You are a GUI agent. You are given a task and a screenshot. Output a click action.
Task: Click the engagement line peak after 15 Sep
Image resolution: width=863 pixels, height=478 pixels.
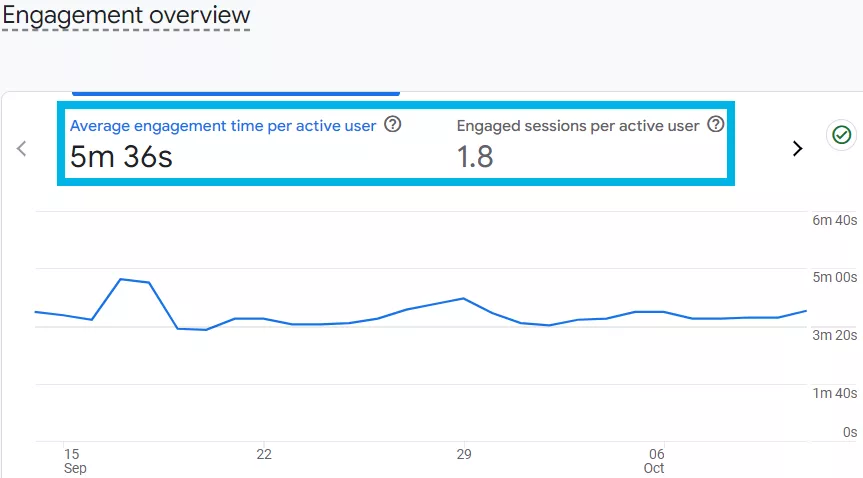point(121,279)
